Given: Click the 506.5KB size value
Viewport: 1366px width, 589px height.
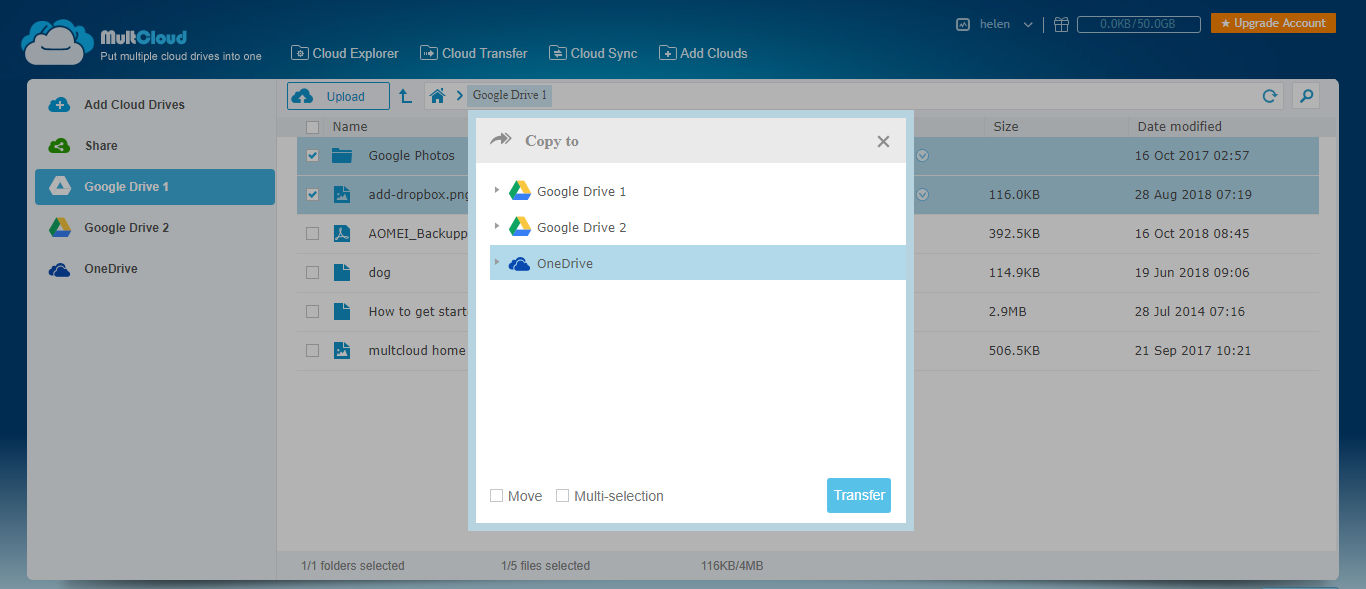Looking at the screenshot, I should click(1014, 351).
